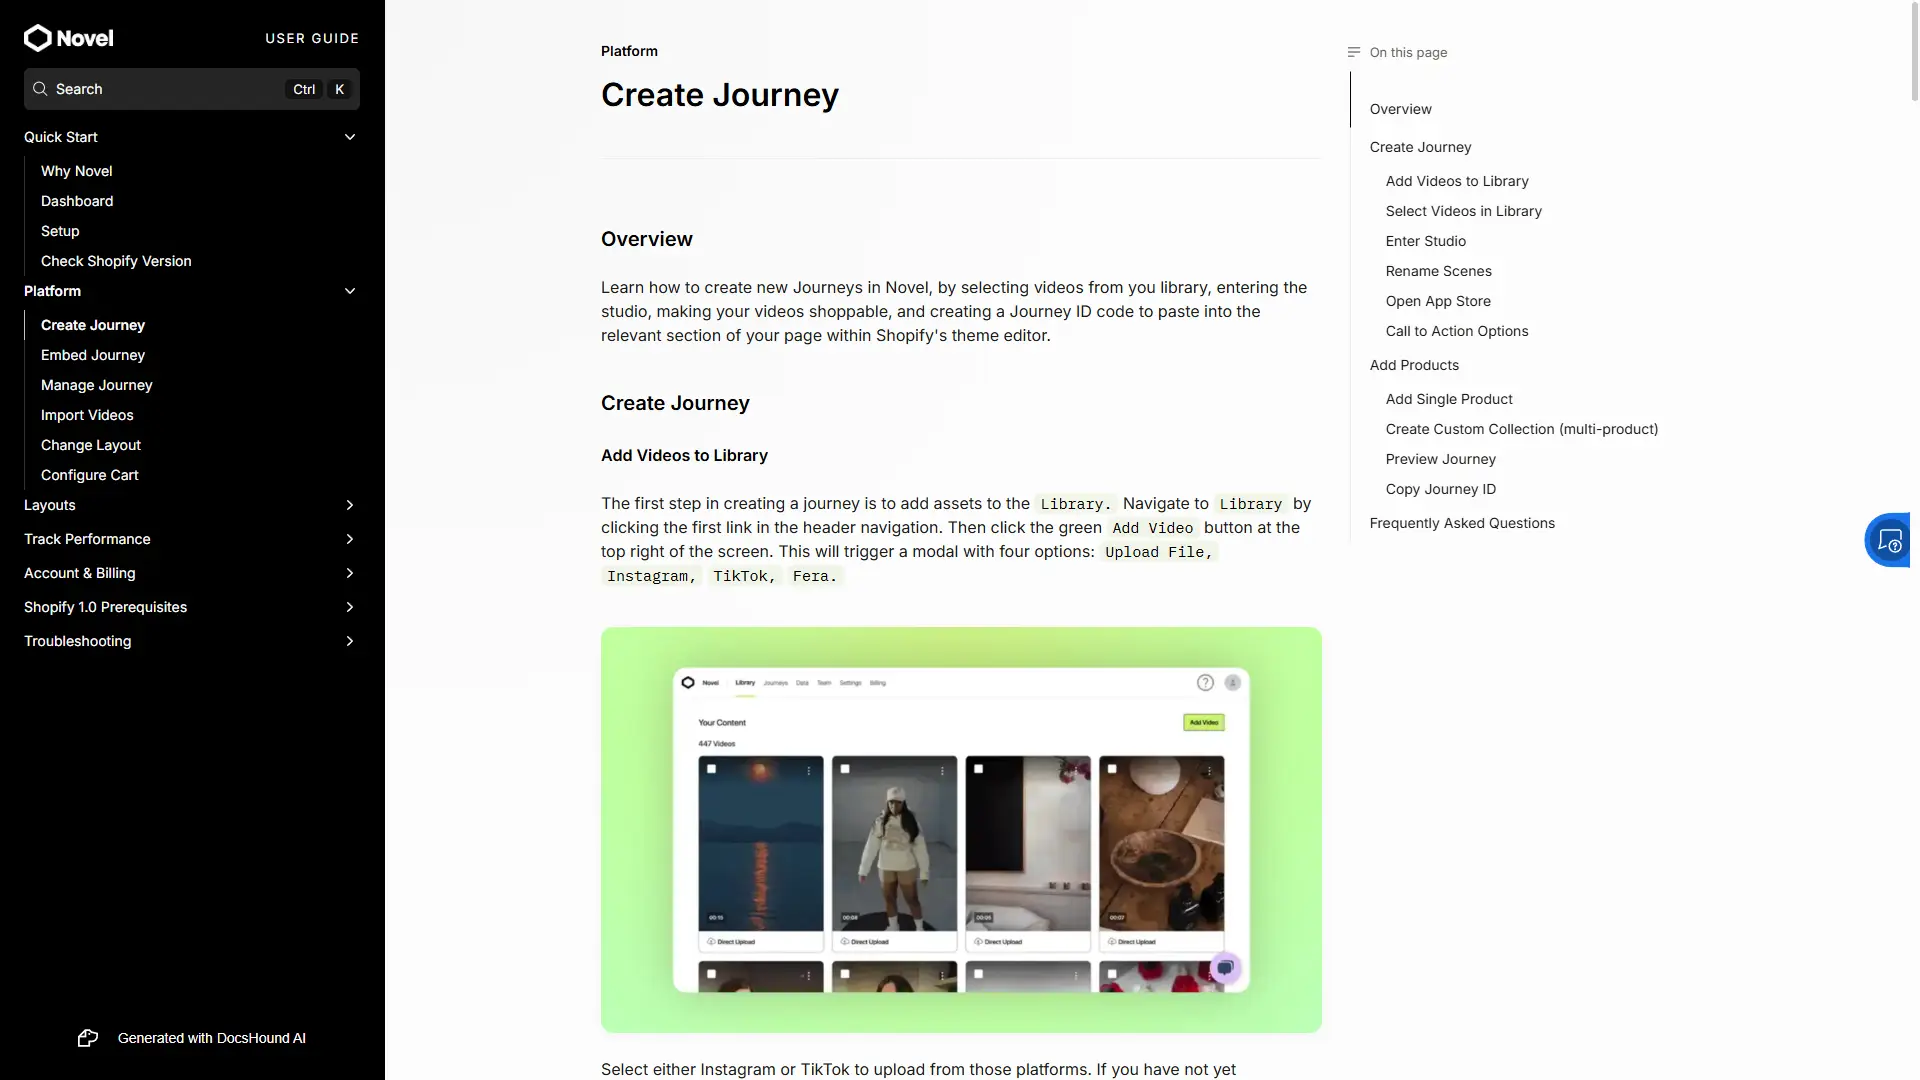
Task: Open the Add Products anchor link
Action: (x=1414, y=365)
